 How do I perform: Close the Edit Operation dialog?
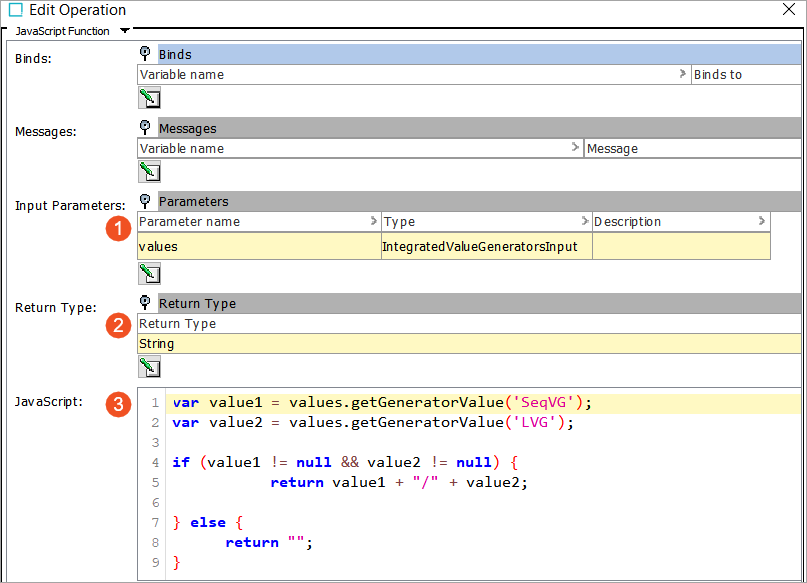coord(789,10)
